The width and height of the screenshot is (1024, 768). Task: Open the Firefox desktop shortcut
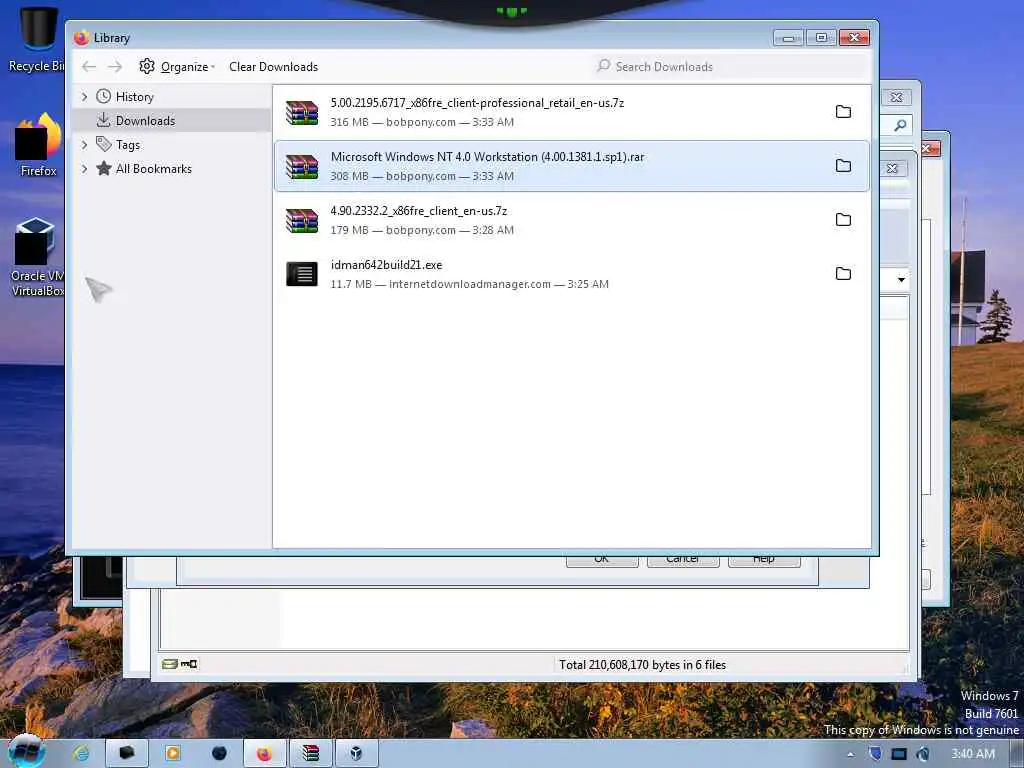pos(38,145)
